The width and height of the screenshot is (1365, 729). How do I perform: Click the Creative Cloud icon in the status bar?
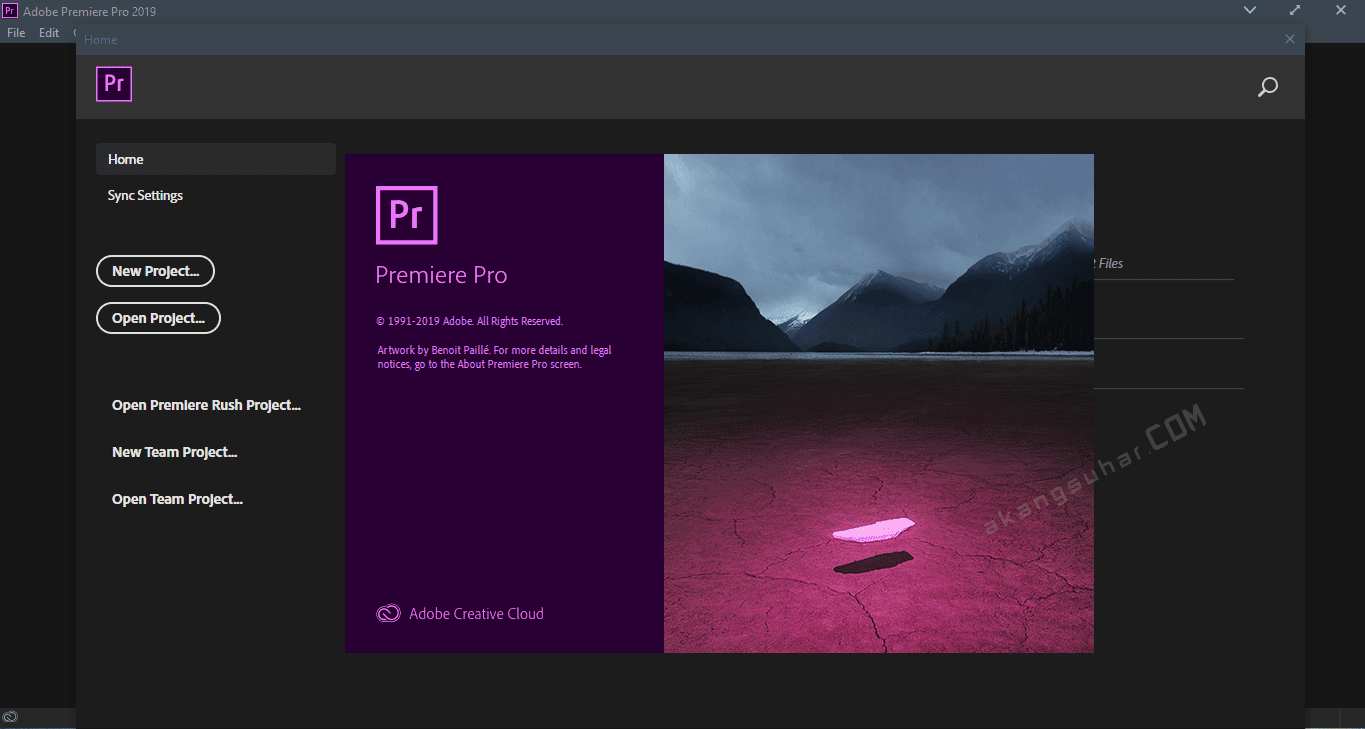pyautogui.click(x=10, y=717)
